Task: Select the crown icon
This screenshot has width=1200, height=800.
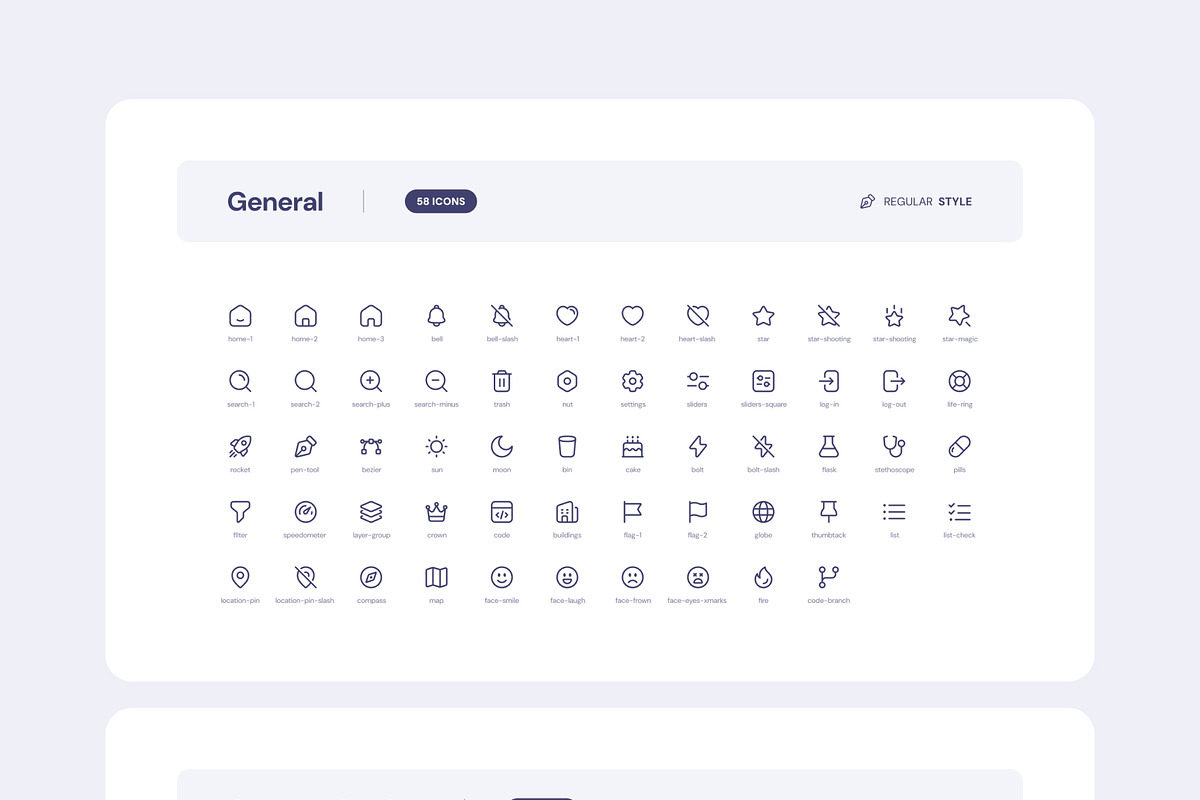Action: pos(436,512)
